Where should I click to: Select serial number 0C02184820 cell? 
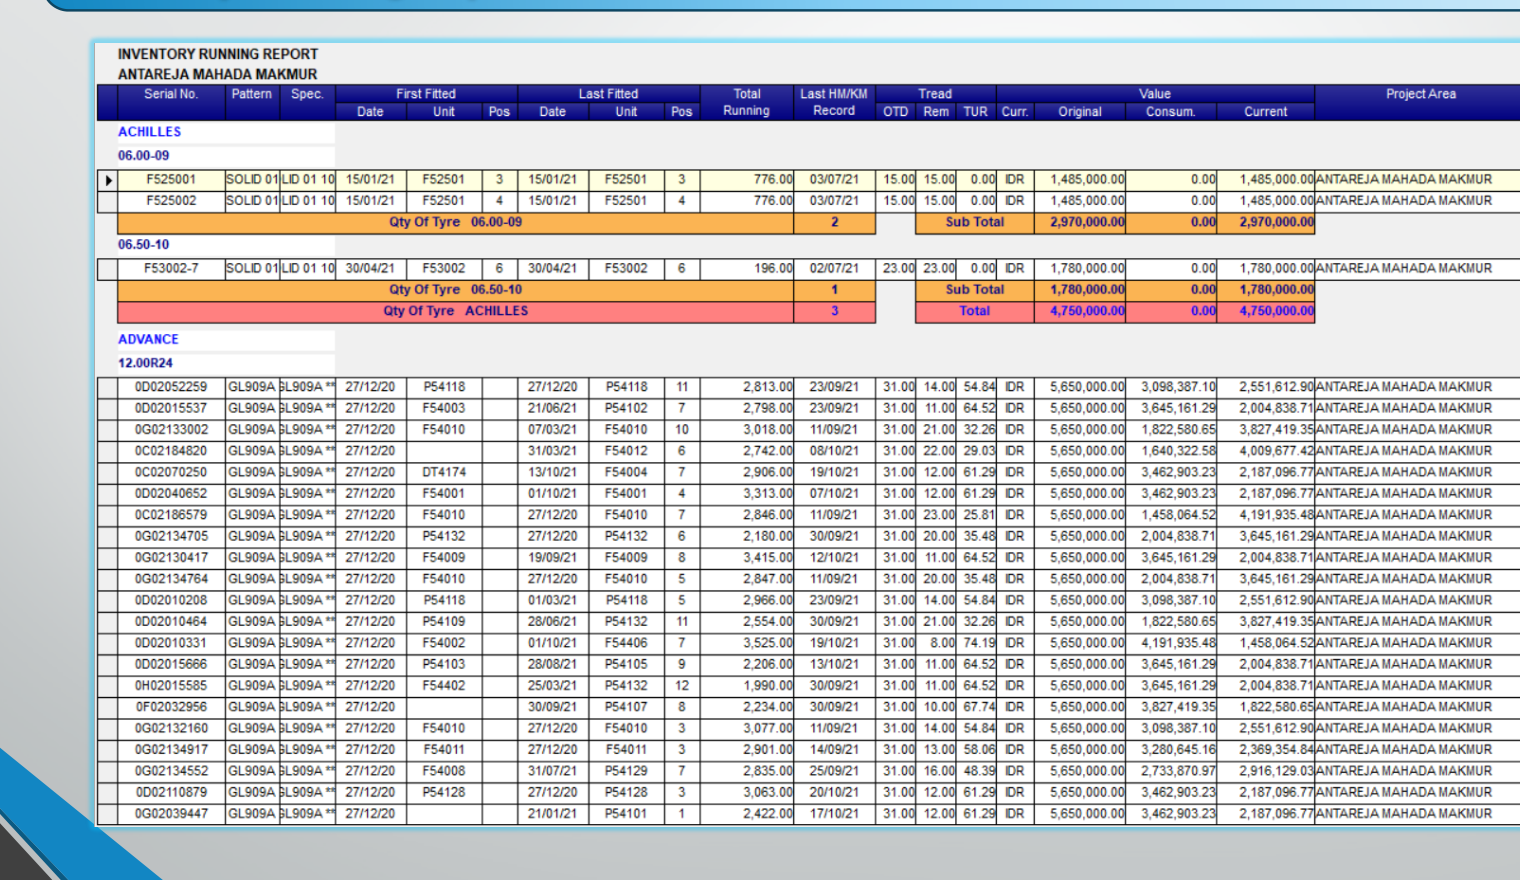pos(171,451)
